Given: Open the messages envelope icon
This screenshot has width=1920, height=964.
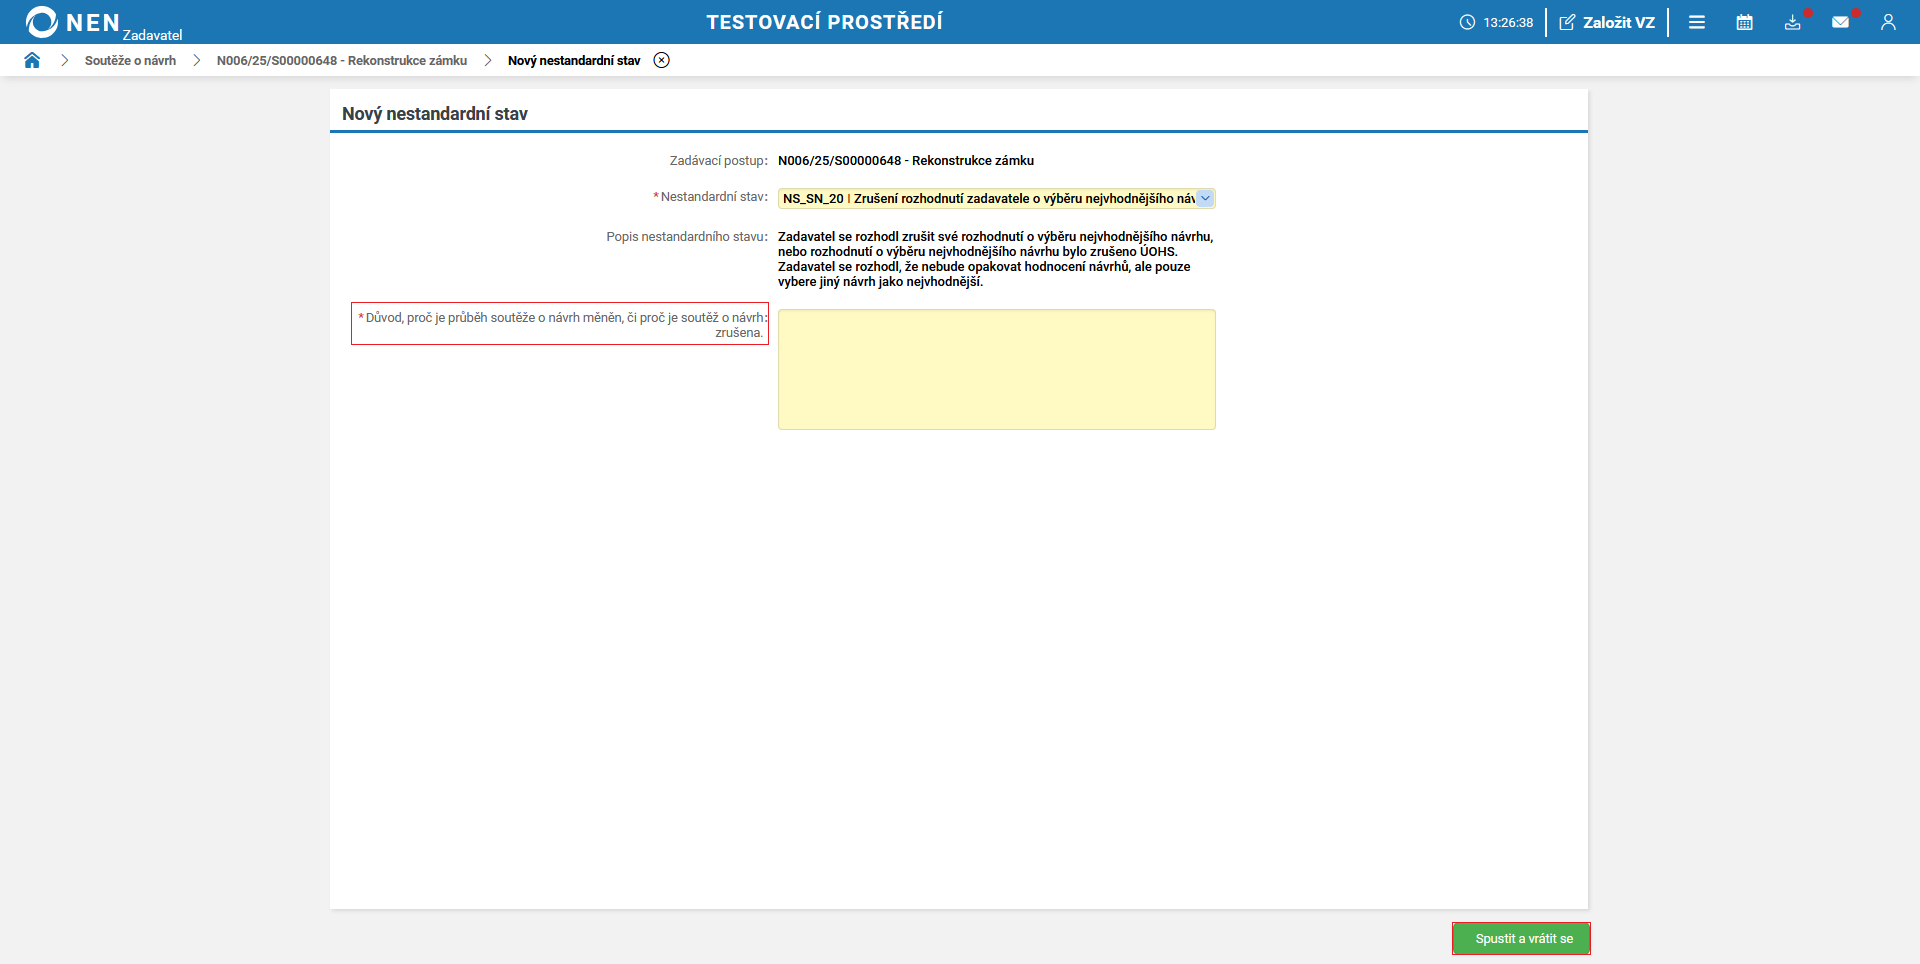Looking at the screenshot, I should point(1840,22).
